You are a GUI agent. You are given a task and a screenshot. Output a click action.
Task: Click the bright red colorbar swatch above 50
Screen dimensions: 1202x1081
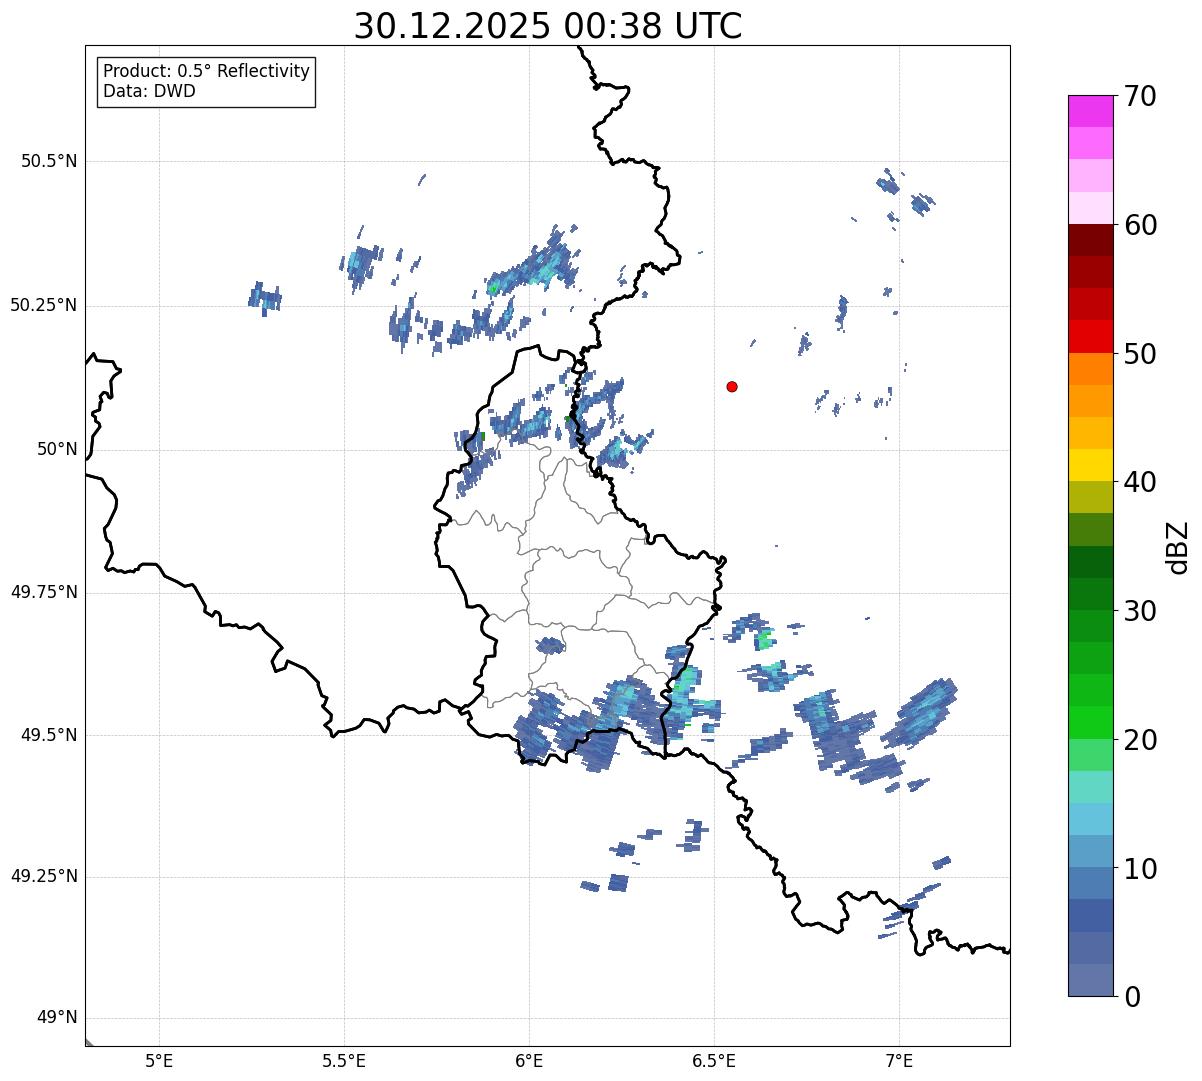click(x=1090, y=336)
